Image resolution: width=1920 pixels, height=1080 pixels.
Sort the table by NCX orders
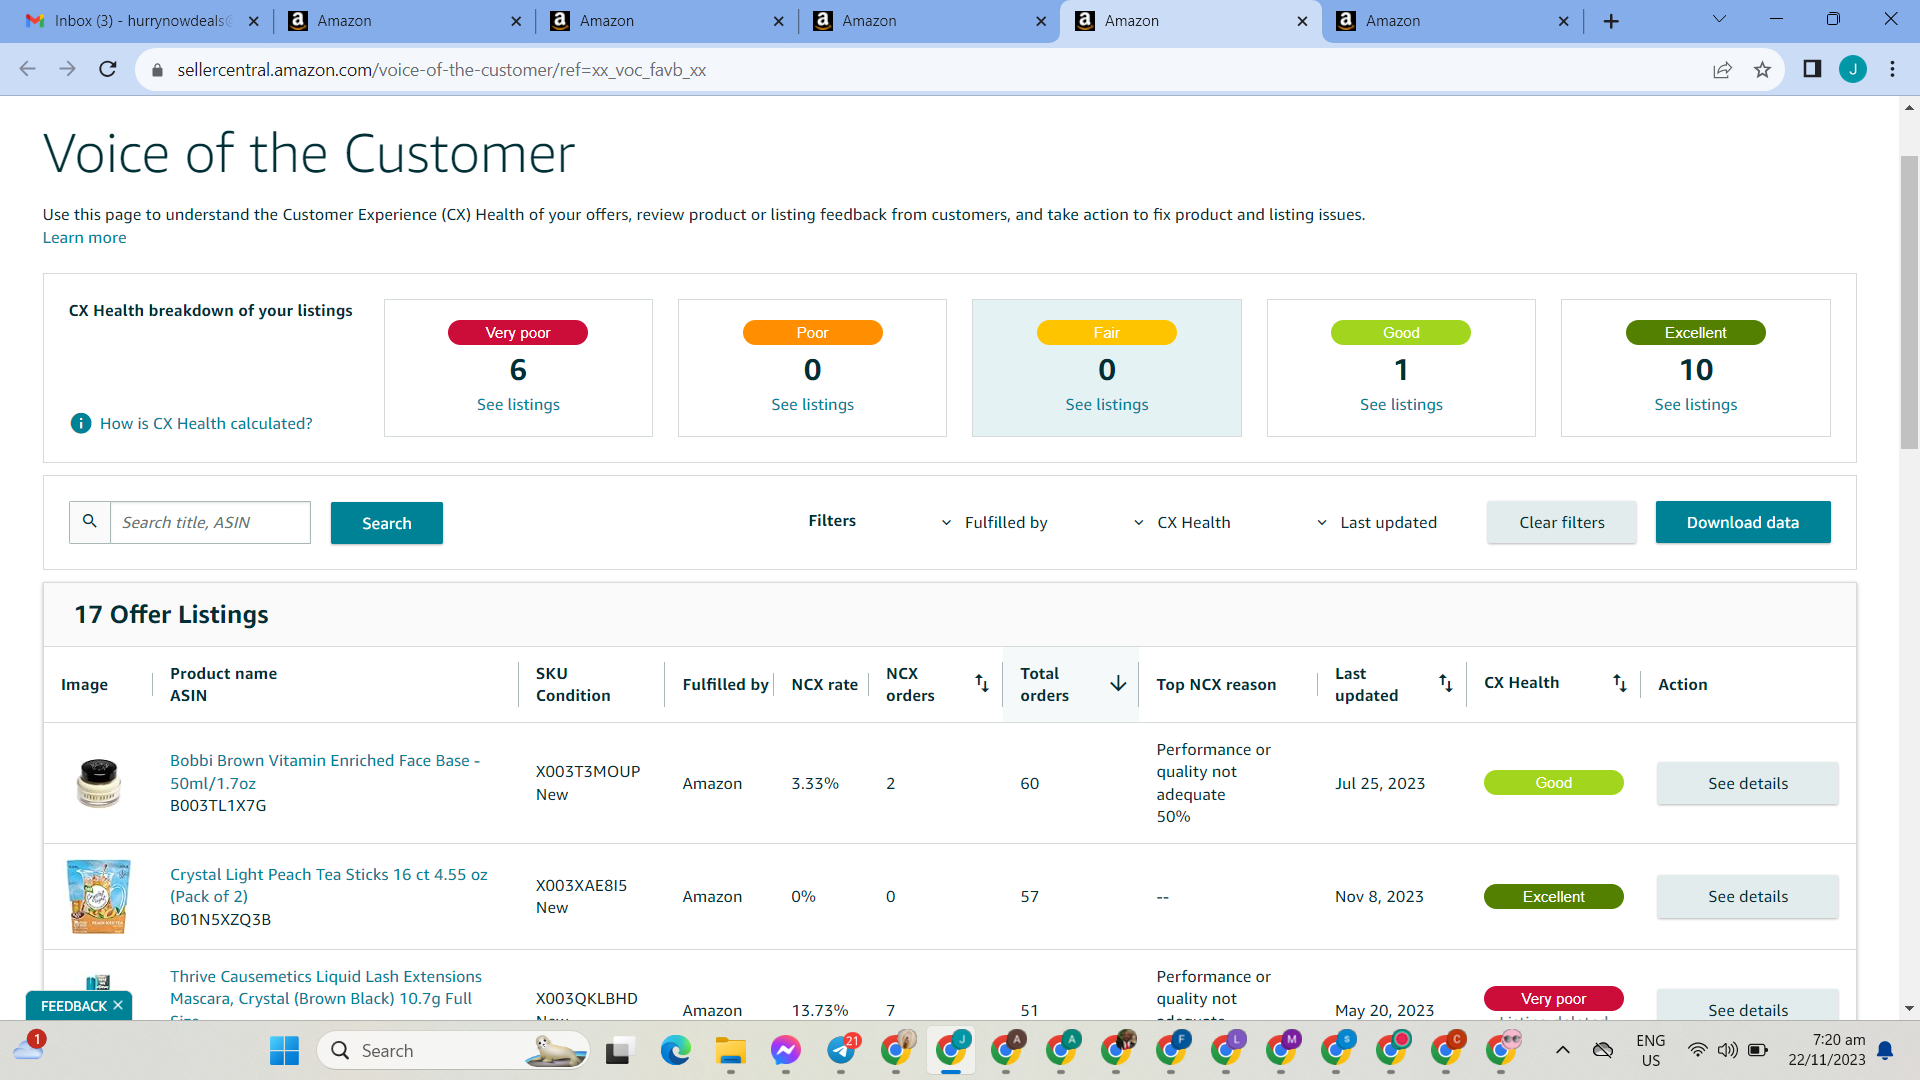point(981,683)
